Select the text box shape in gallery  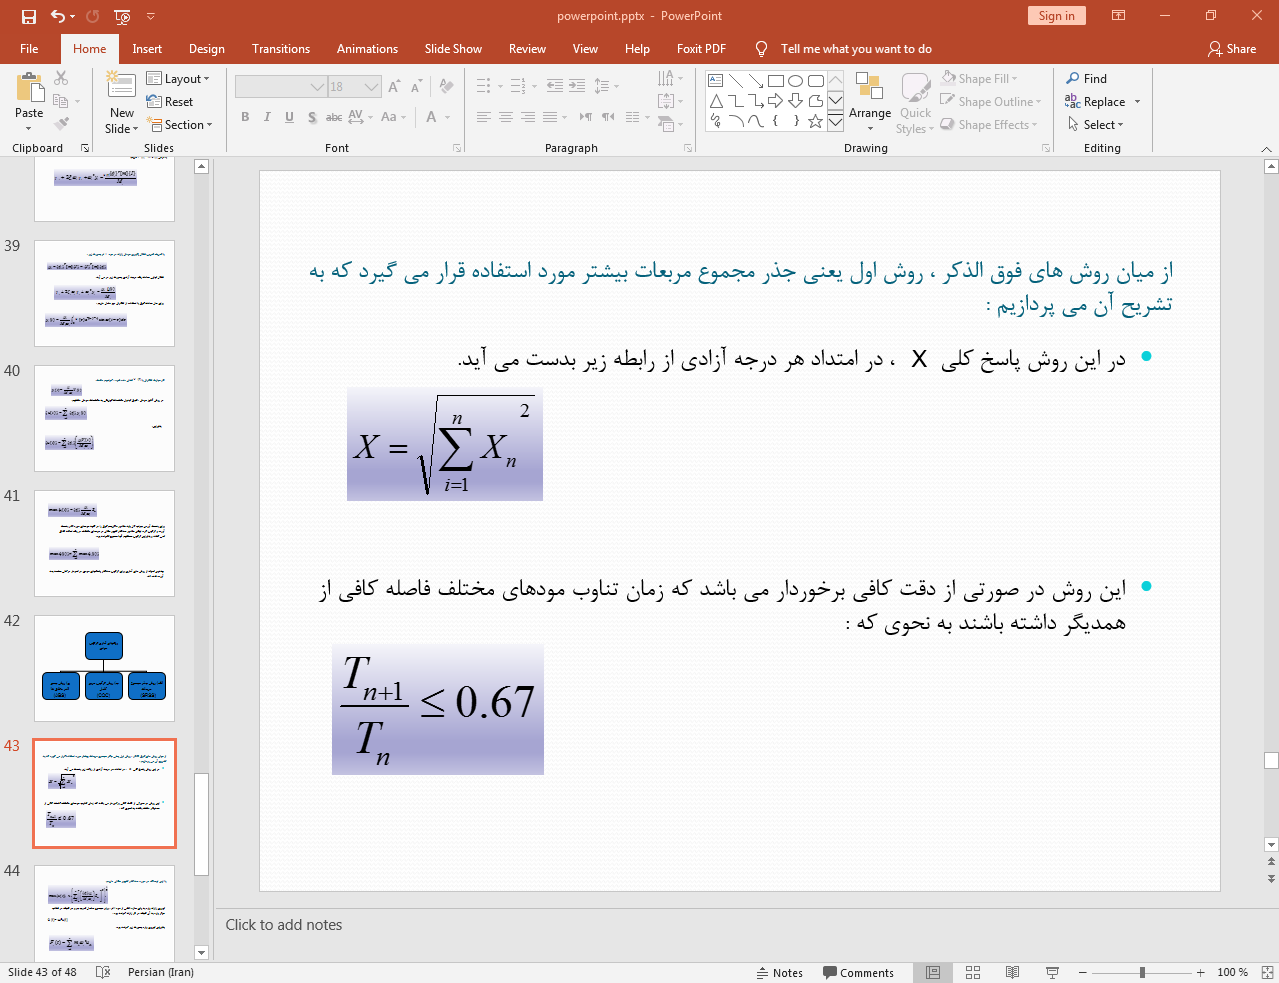(715, 81)
